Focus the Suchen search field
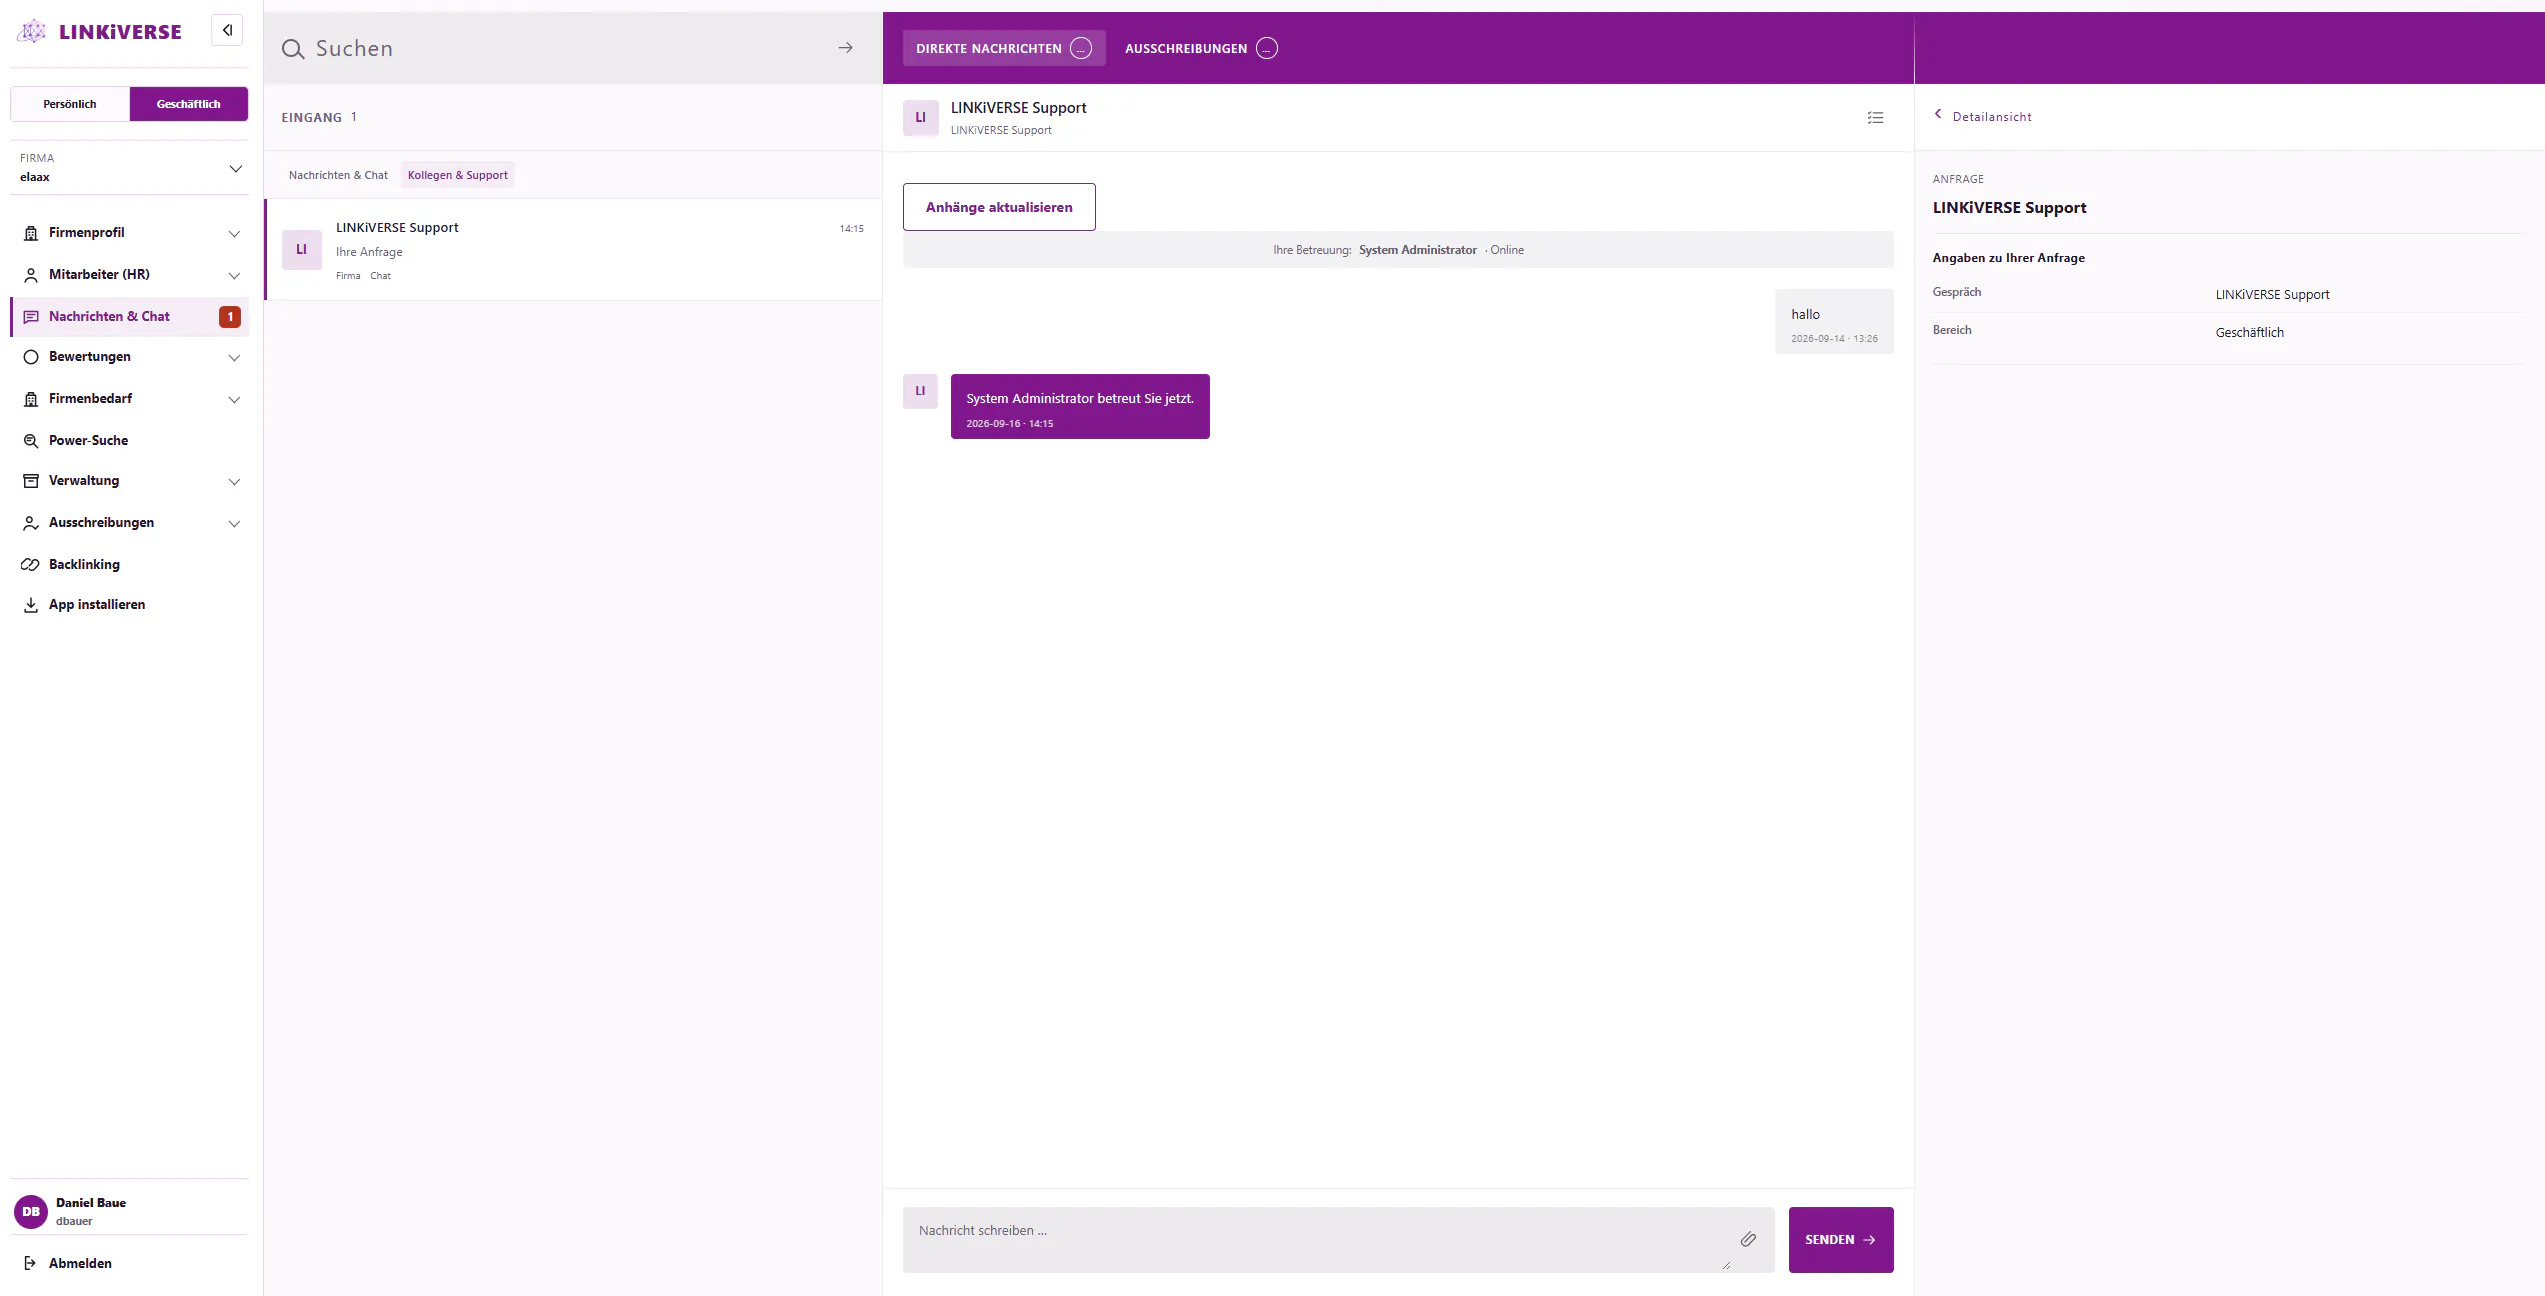The width and height of the screenshot is (2545, 1296). click(x=573, y=48)
